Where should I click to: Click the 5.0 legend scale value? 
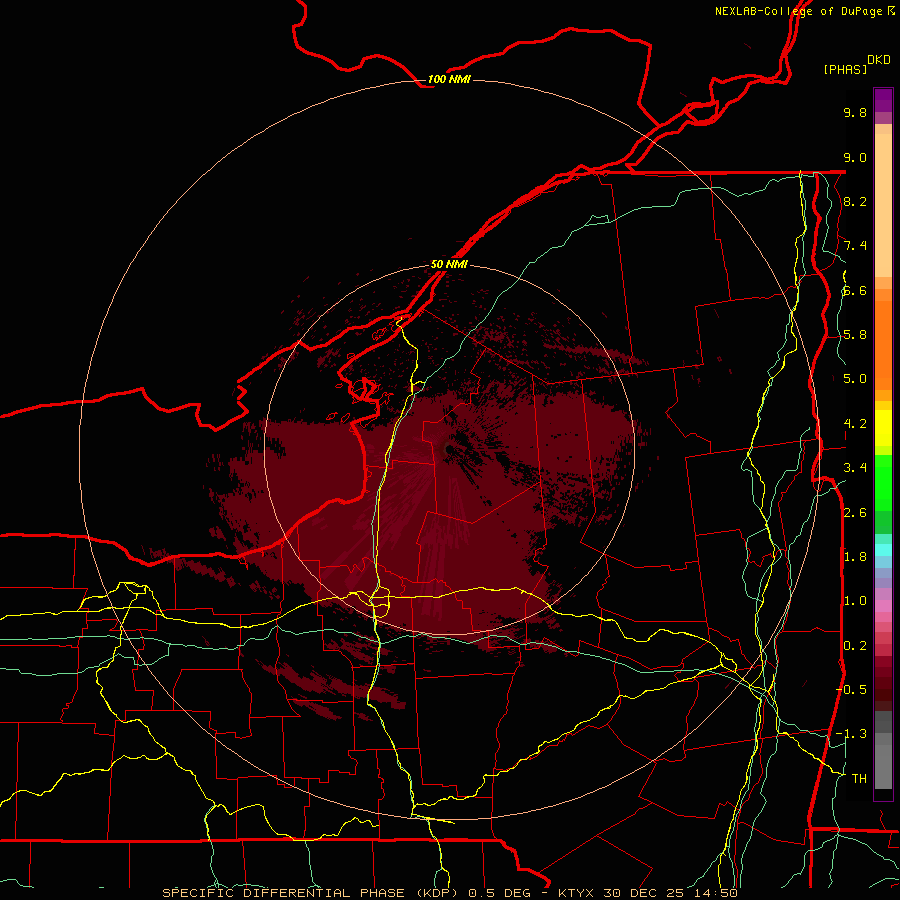click(x=855, y=379)
